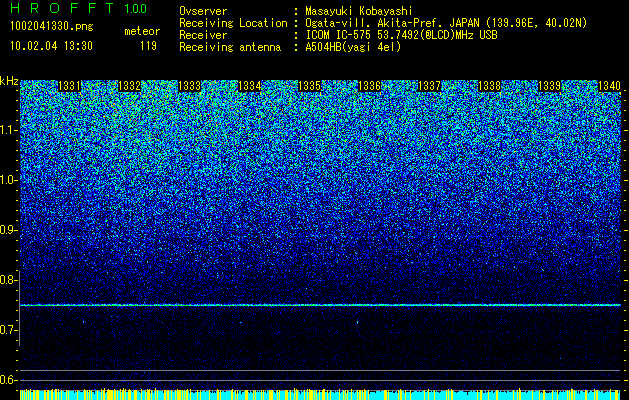Screen dimensions: 629x400
Task: Click the kHz axis unit label
Action: pos(9,81)
